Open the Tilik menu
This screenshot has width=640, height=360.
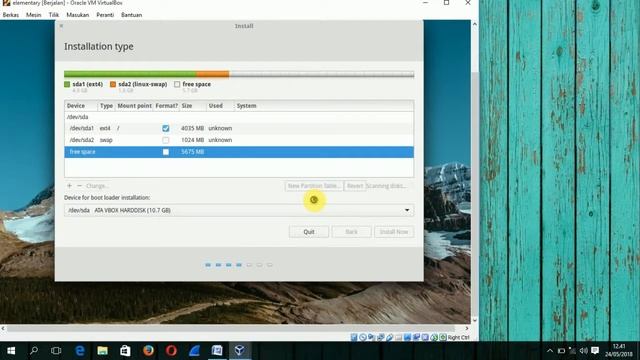click(x=54, y=15)
